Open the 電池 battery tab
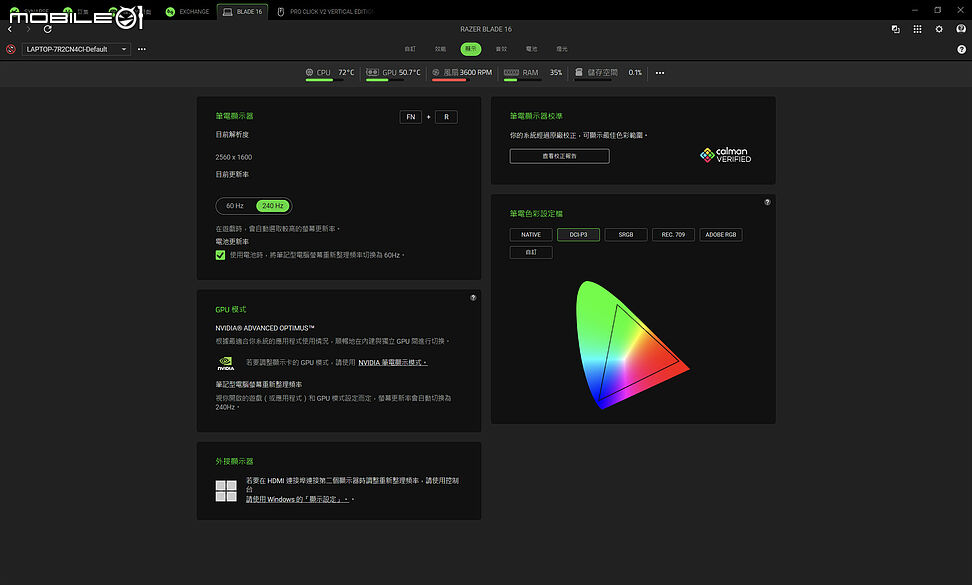This screenshot has height=585, width=972. point(531,49)
